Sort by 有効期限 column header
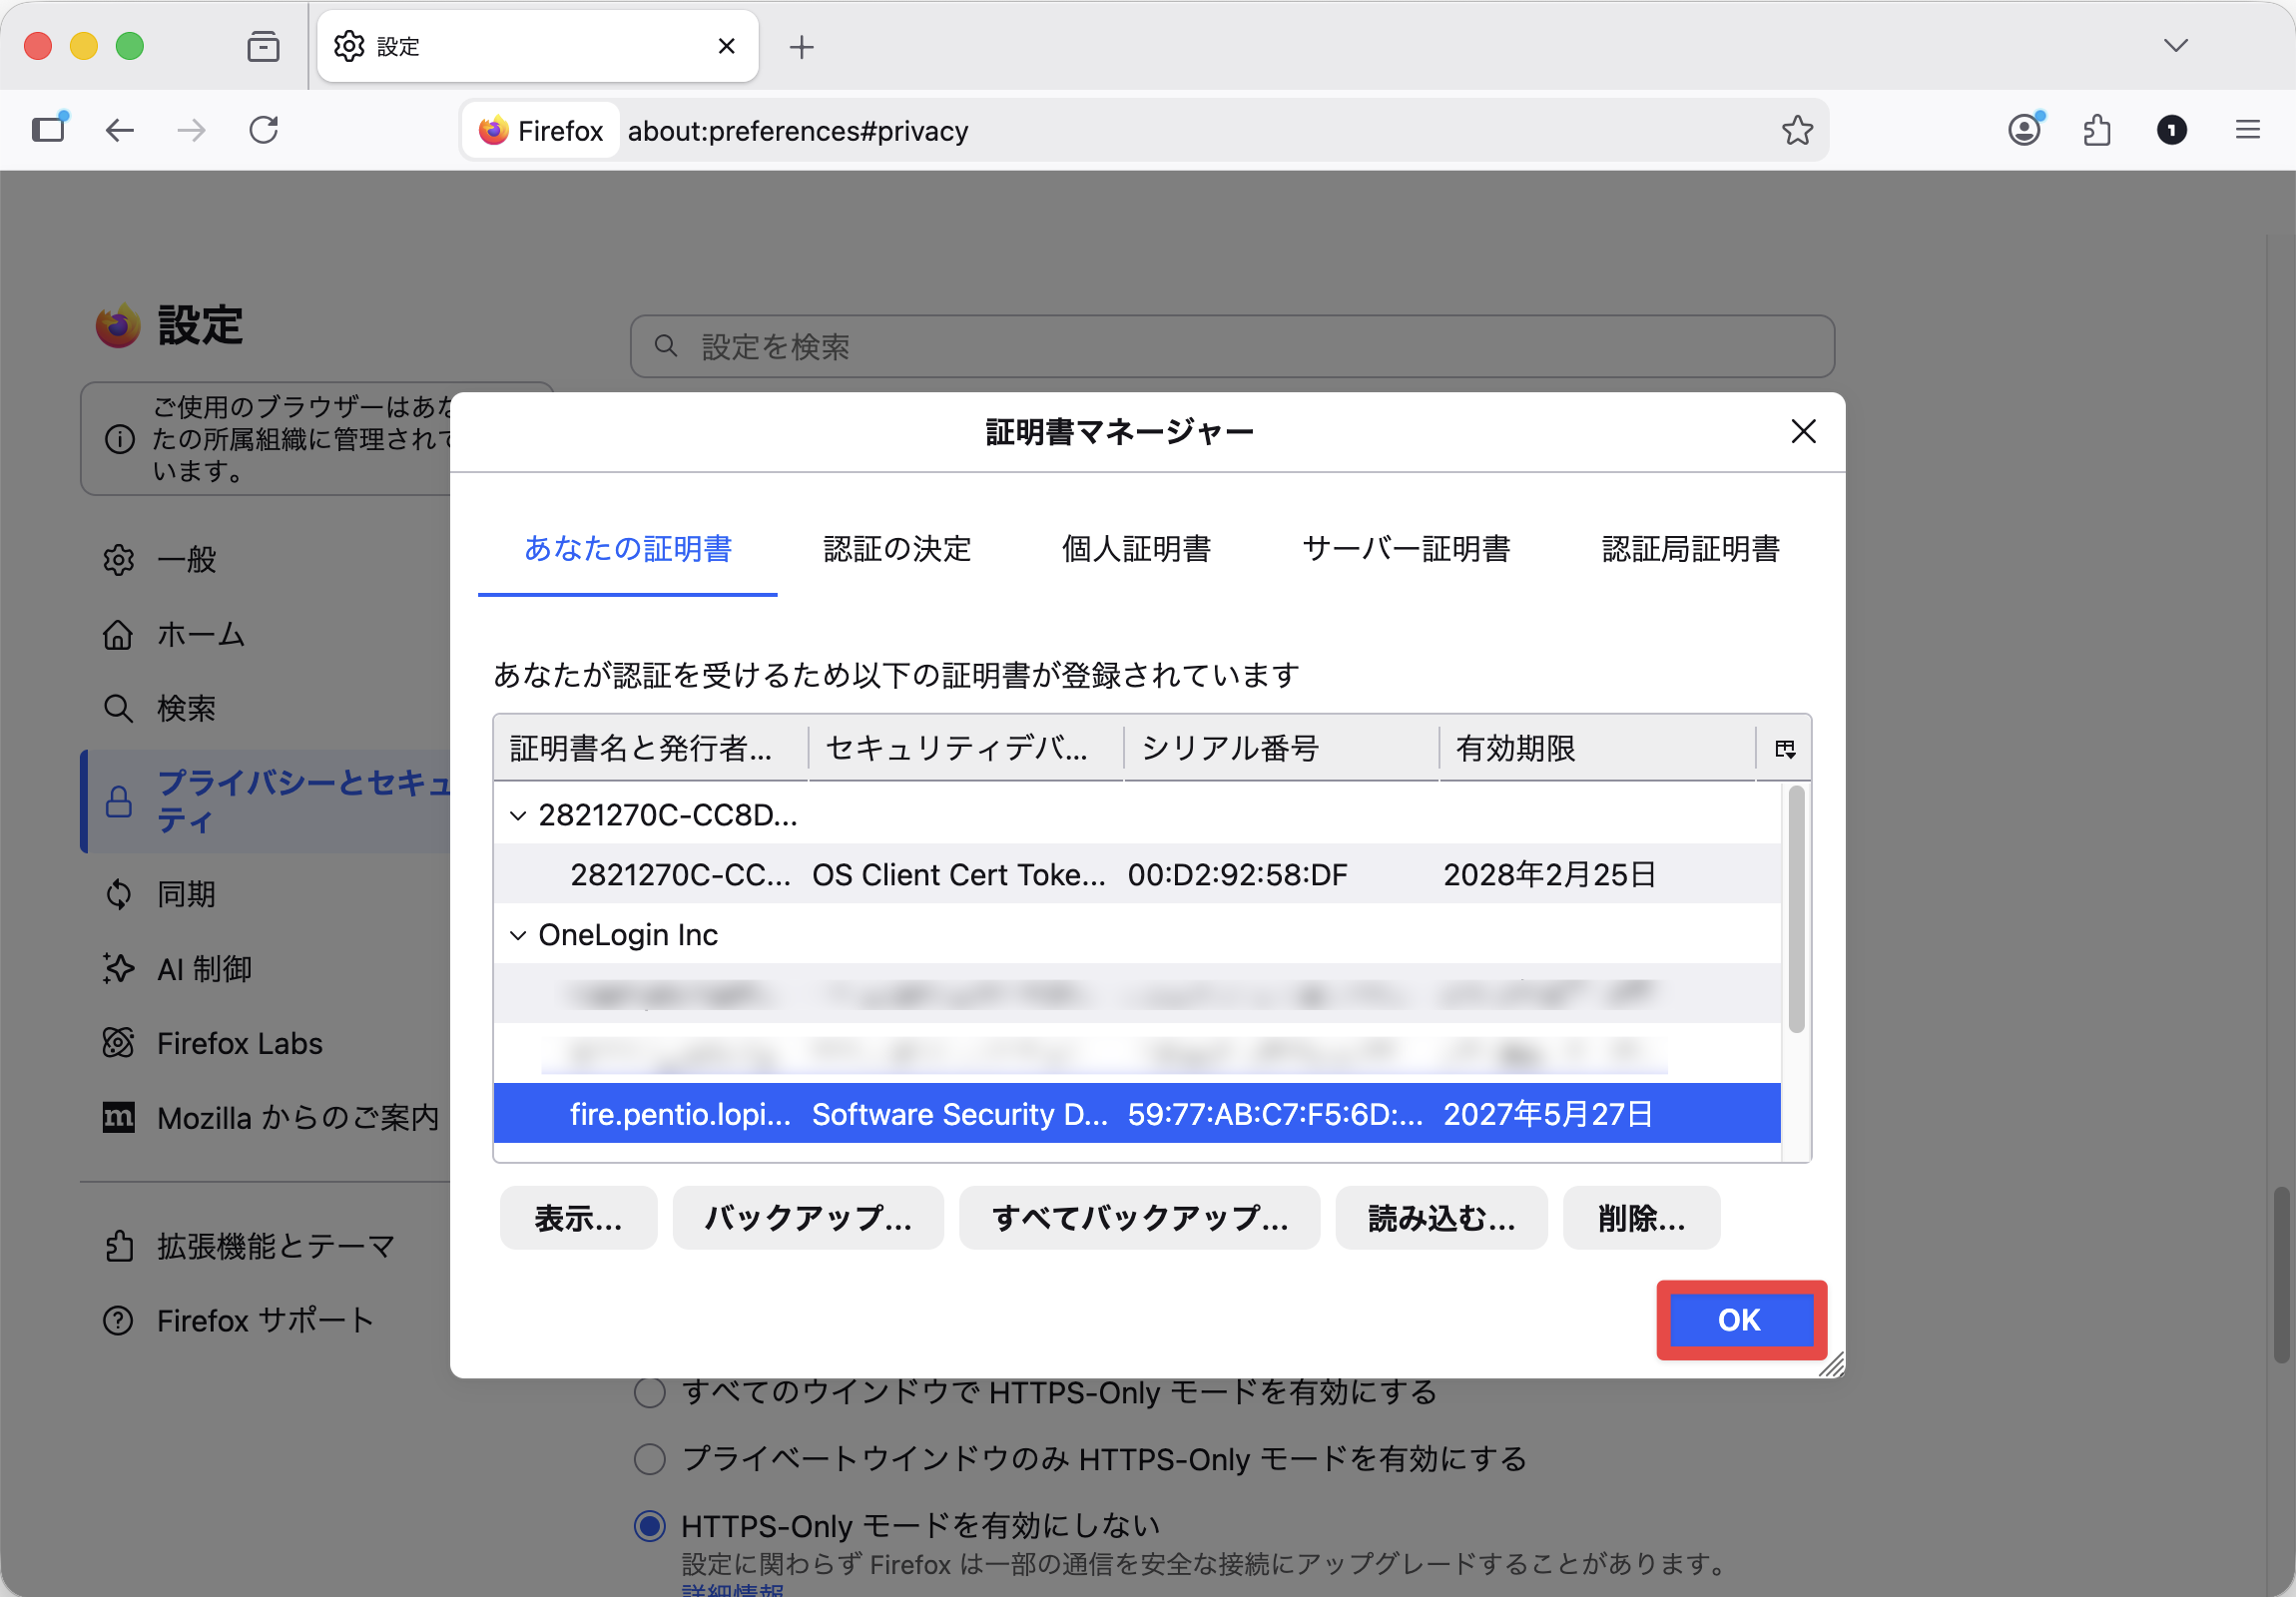 tap(1597, 748)
